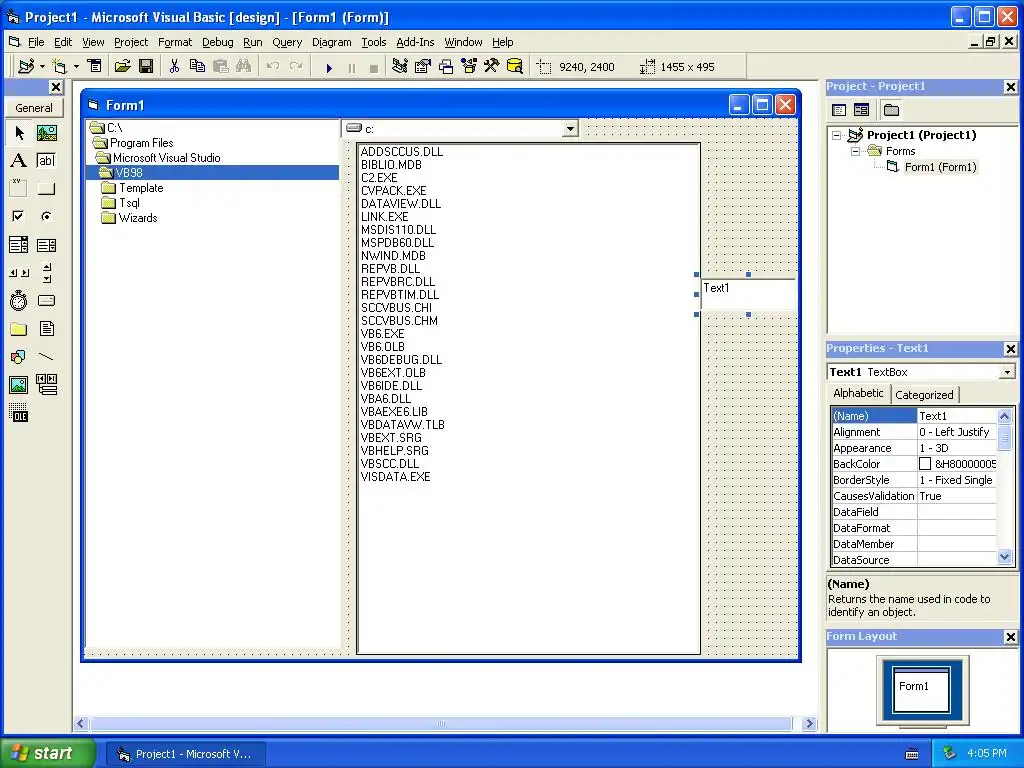Open the Properties object selector dropdown
Screen dimensions: 1024x768
(1007, 372)
